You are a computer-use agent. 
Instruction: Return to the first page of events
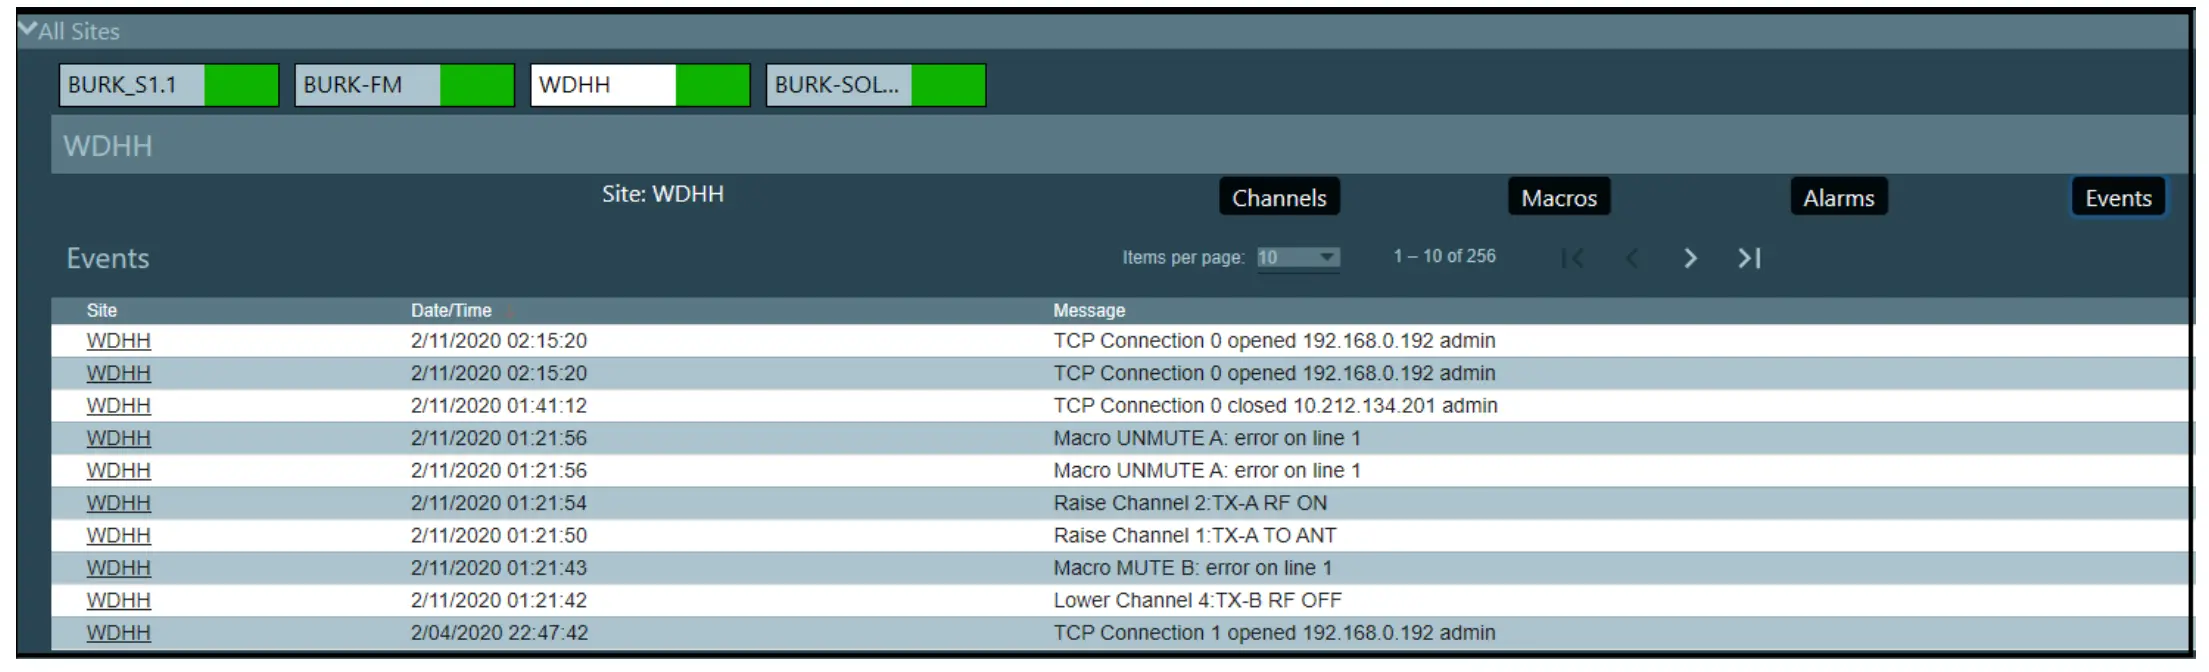1574,258
